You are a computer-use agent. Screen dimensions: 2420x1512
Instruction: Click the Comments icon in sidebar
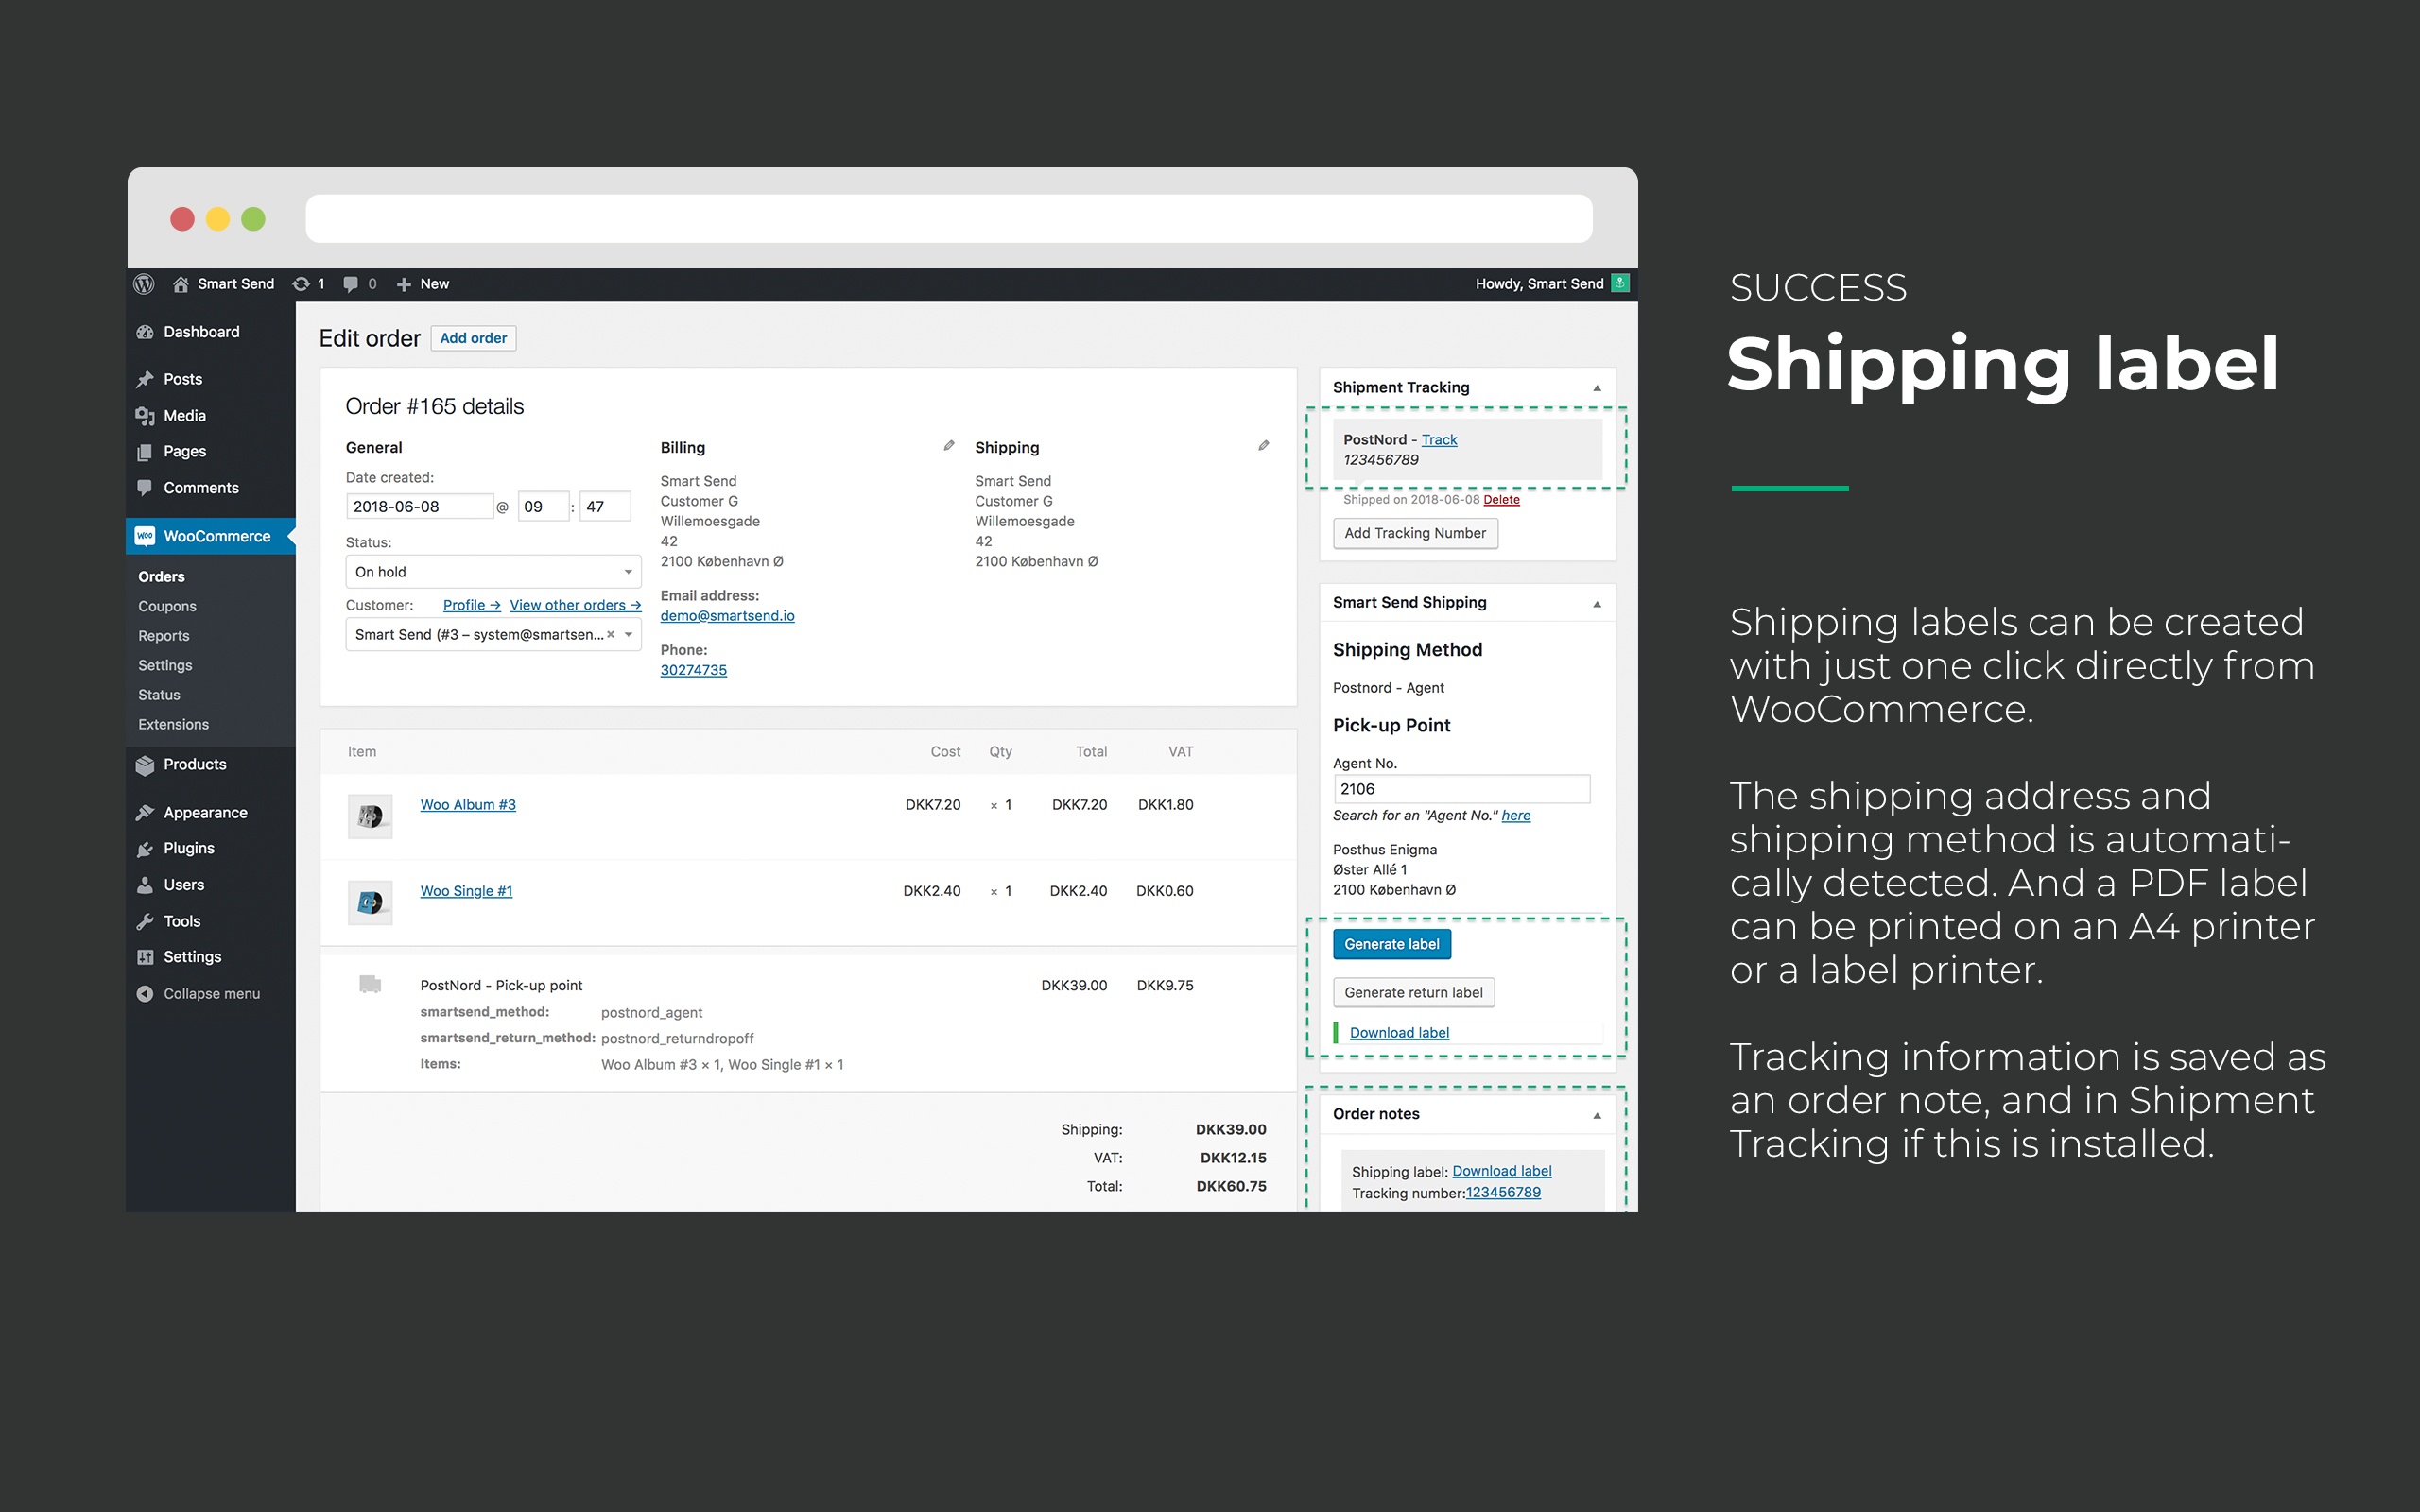pos(148,488)
